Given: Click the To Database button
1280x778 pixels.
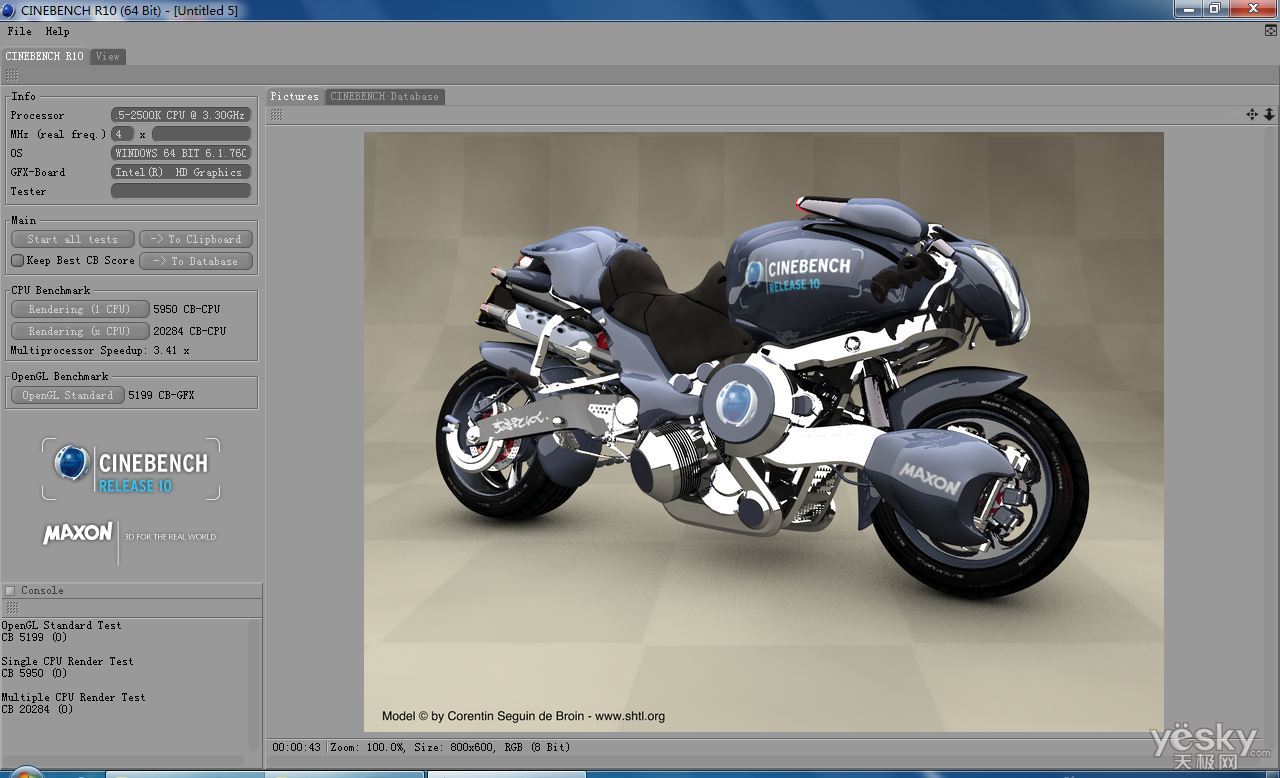Looking at the screenshot, I should 196,261.
